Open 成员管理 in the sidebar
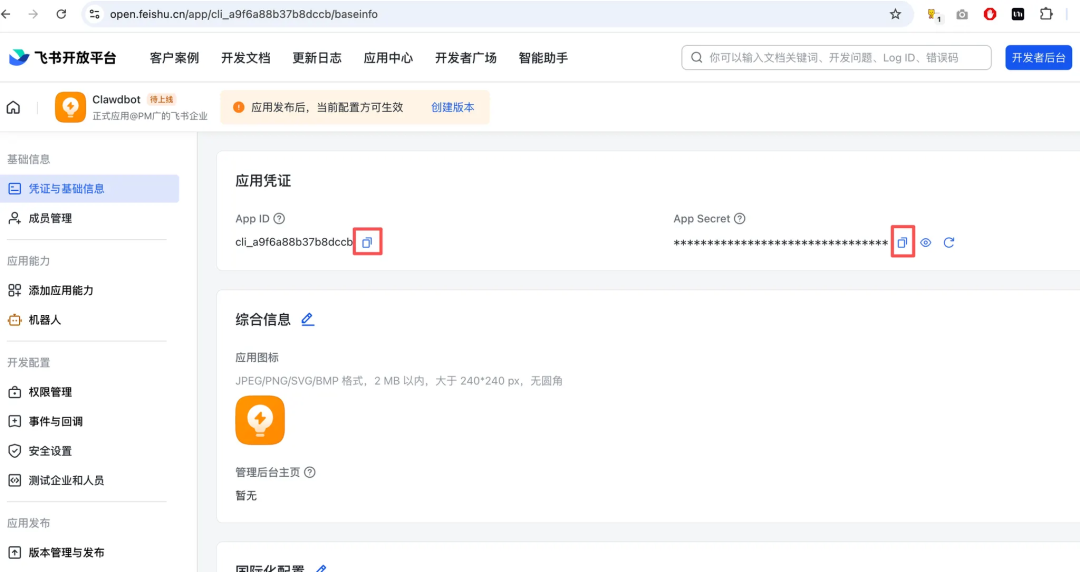1080x572 pixels. 50,218
